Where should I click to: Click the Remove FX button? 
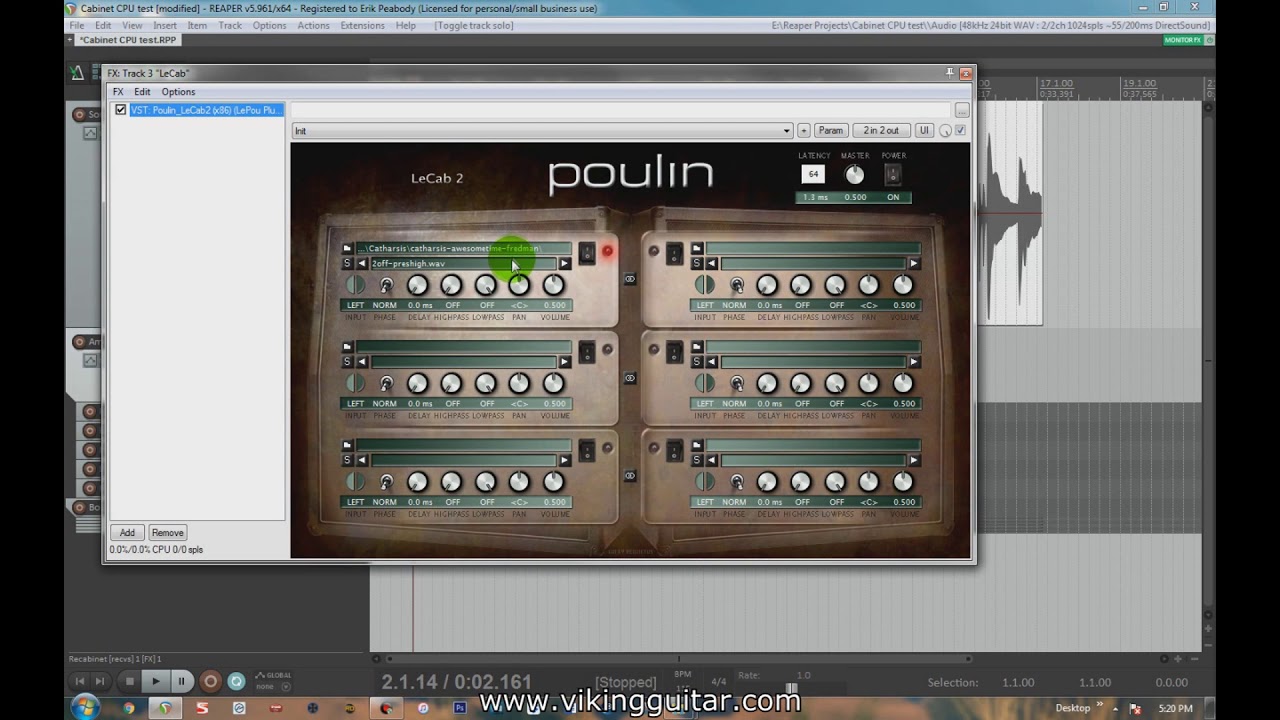click(x=167, y=533)
